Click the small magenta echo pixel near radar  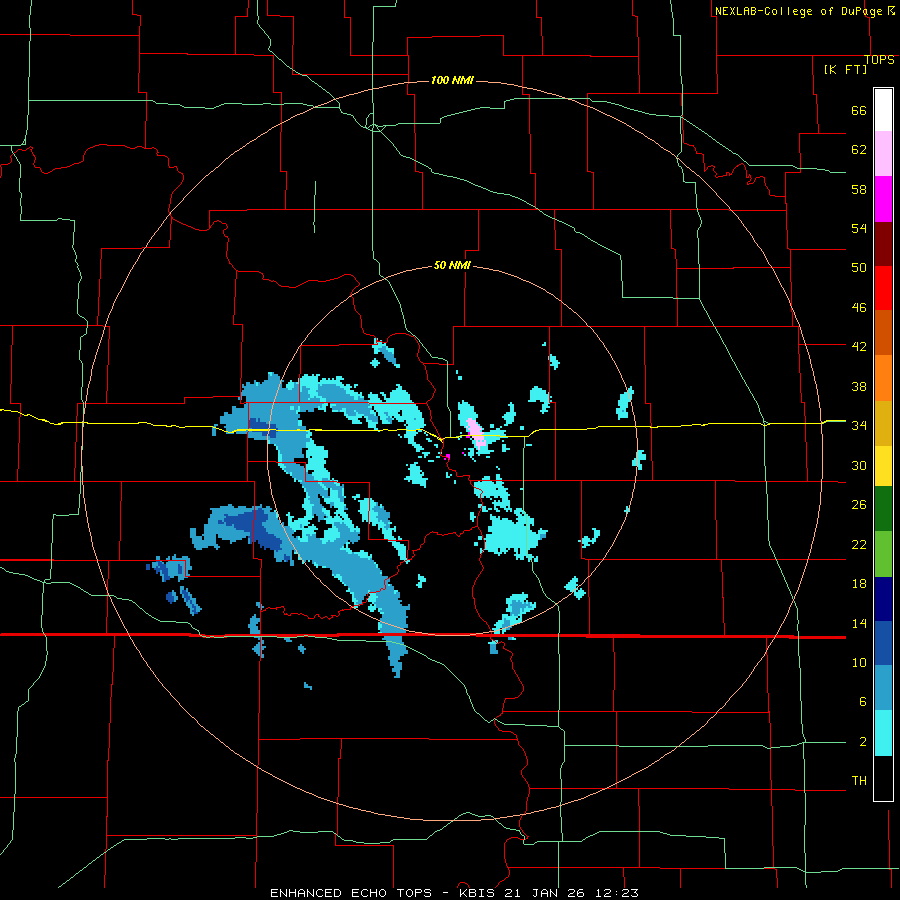click(x=448, y=457)
